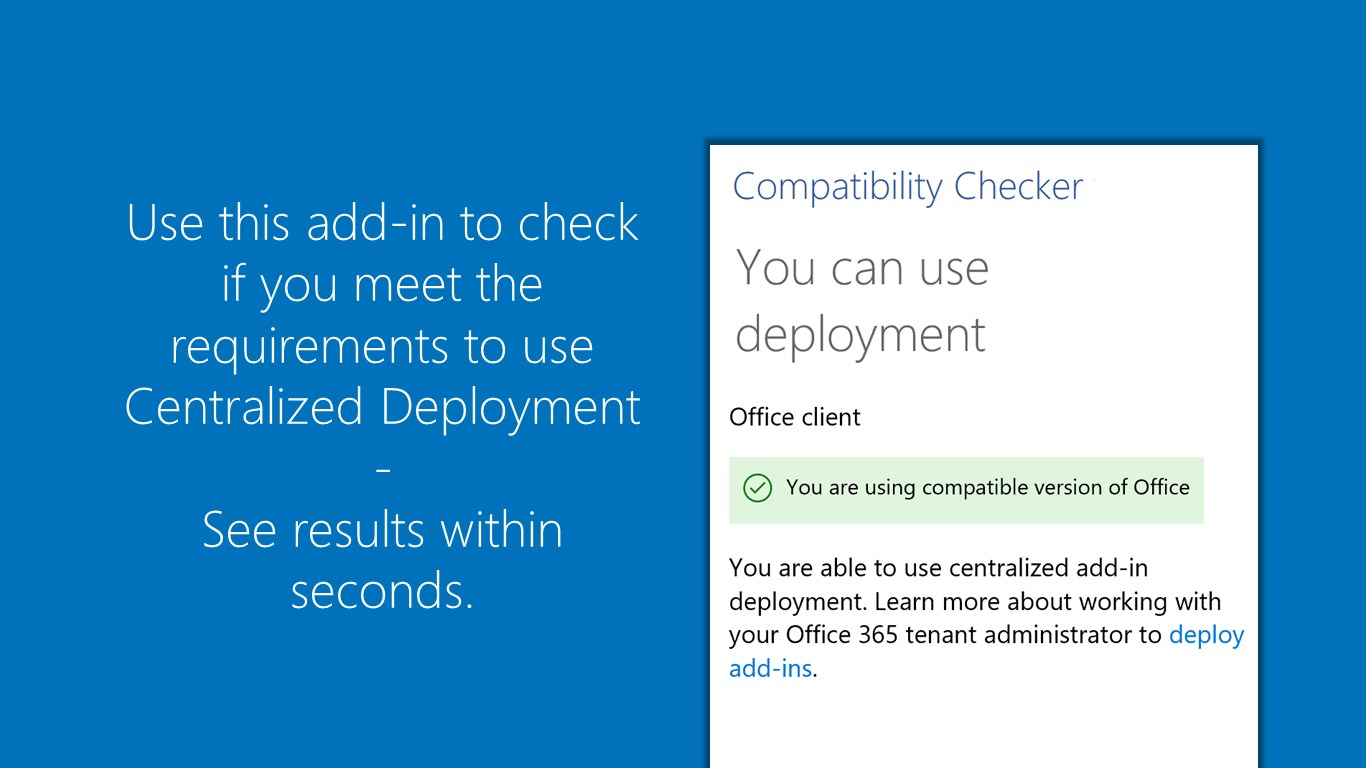
Task: Click the word "Office" ending the green banner
Action: [1161, 488]
